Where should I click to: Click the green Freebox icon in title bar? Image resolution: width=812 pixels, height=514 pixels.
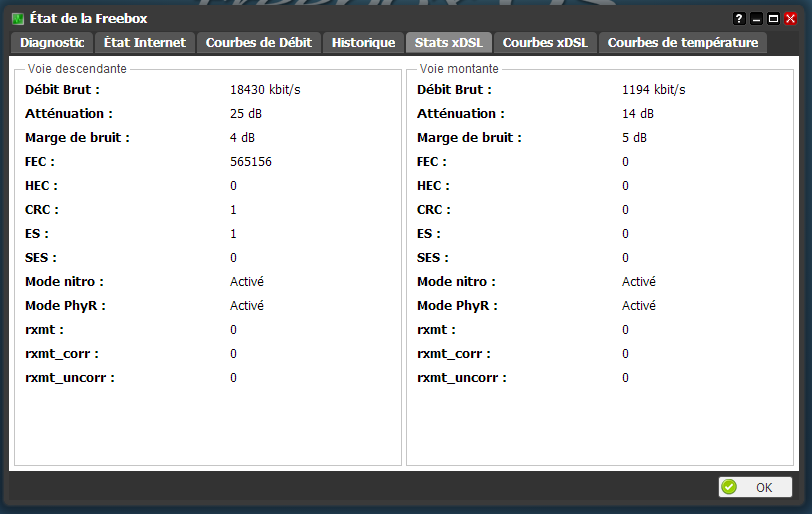point(19,19)
